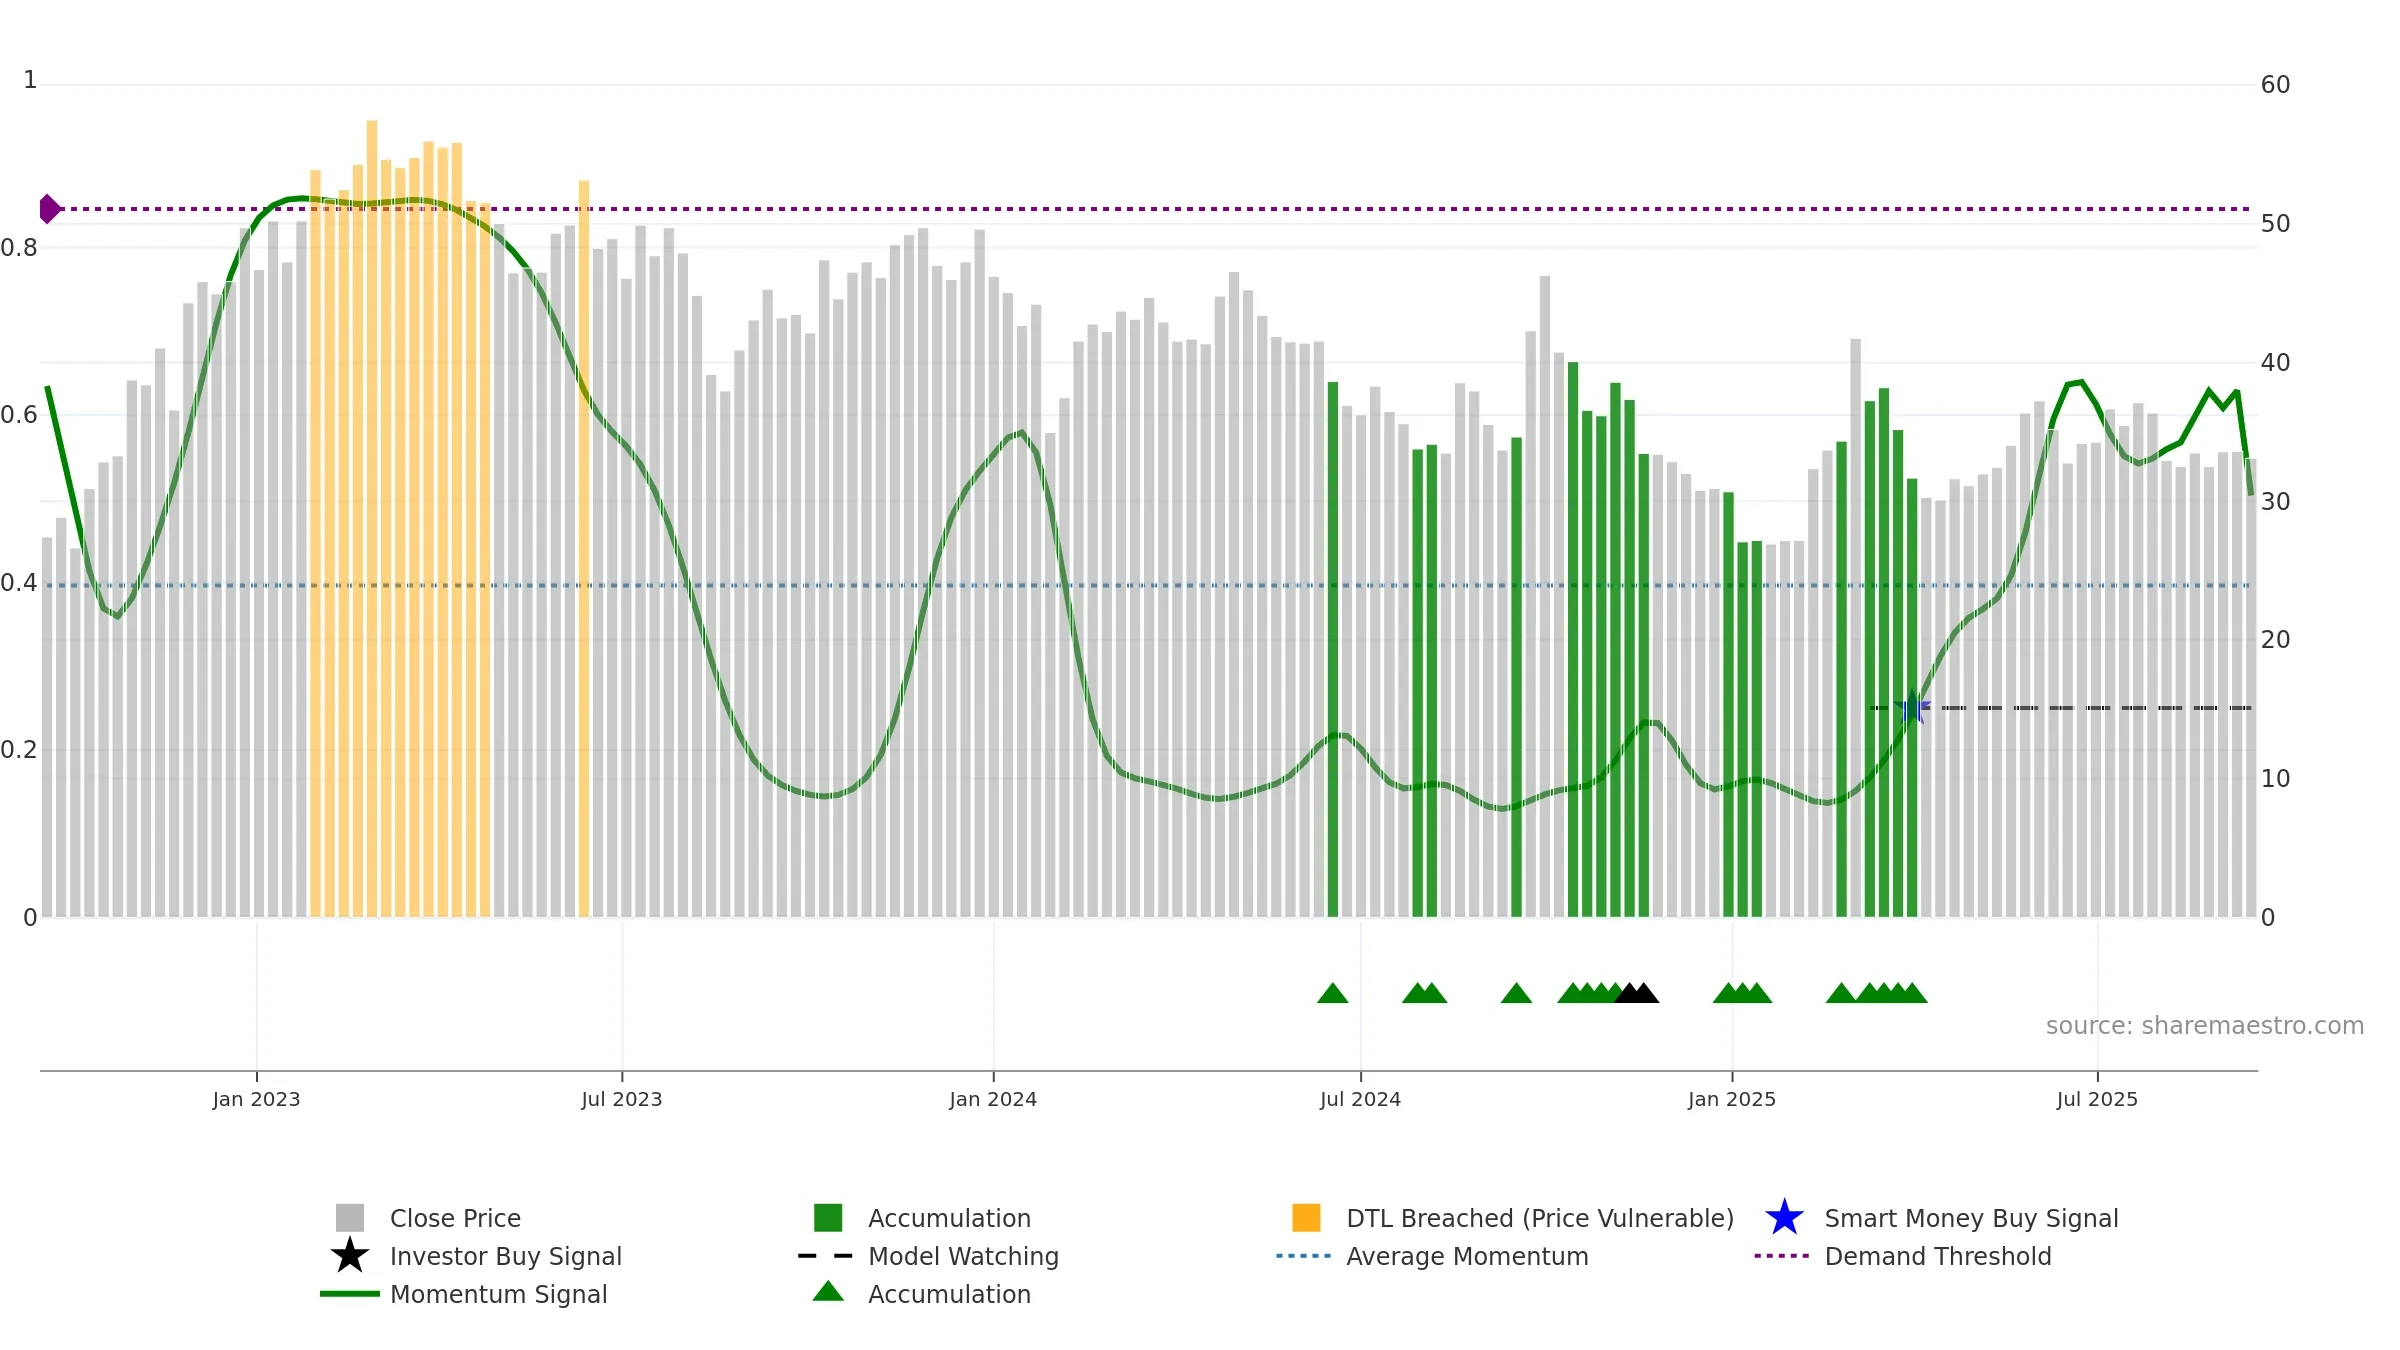Toggle the Momentum Signal legend entry
Viewport: 2400px width, 1350px height.
464,1294
